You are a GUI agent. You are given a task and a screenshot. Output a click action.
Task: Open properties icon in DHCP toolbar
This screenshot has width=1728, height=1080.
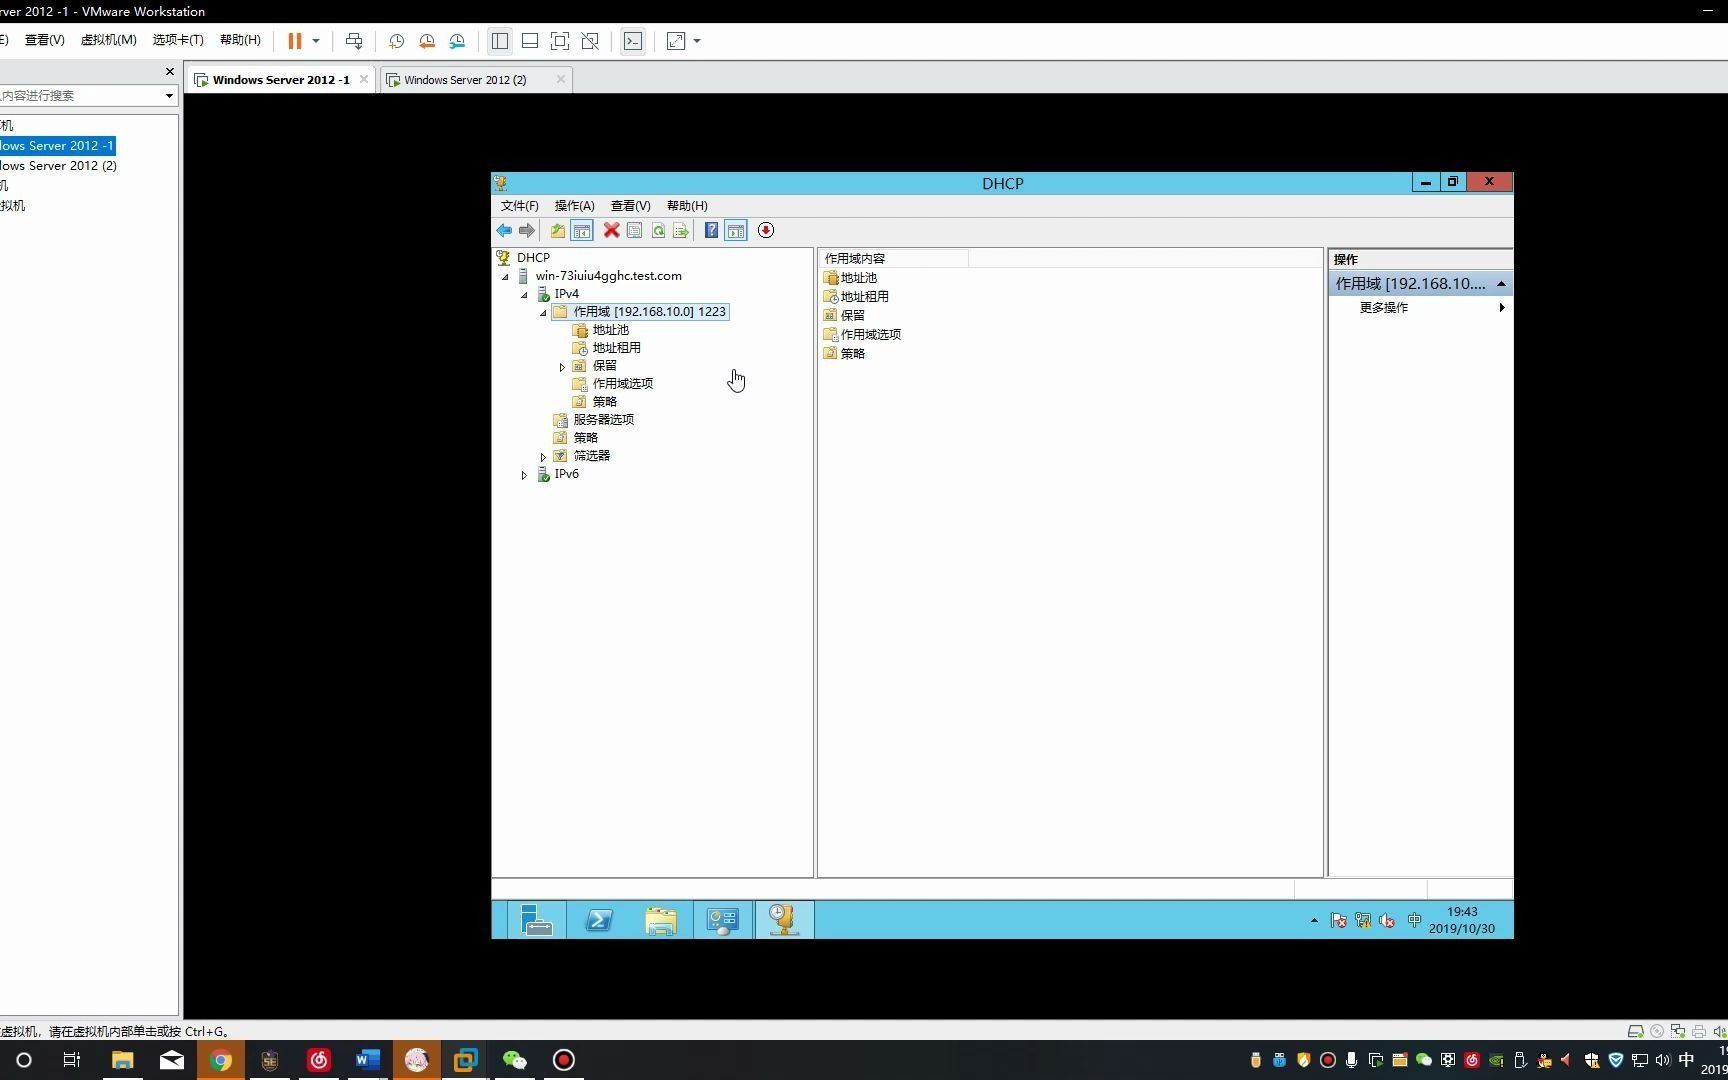click(634, 231)
